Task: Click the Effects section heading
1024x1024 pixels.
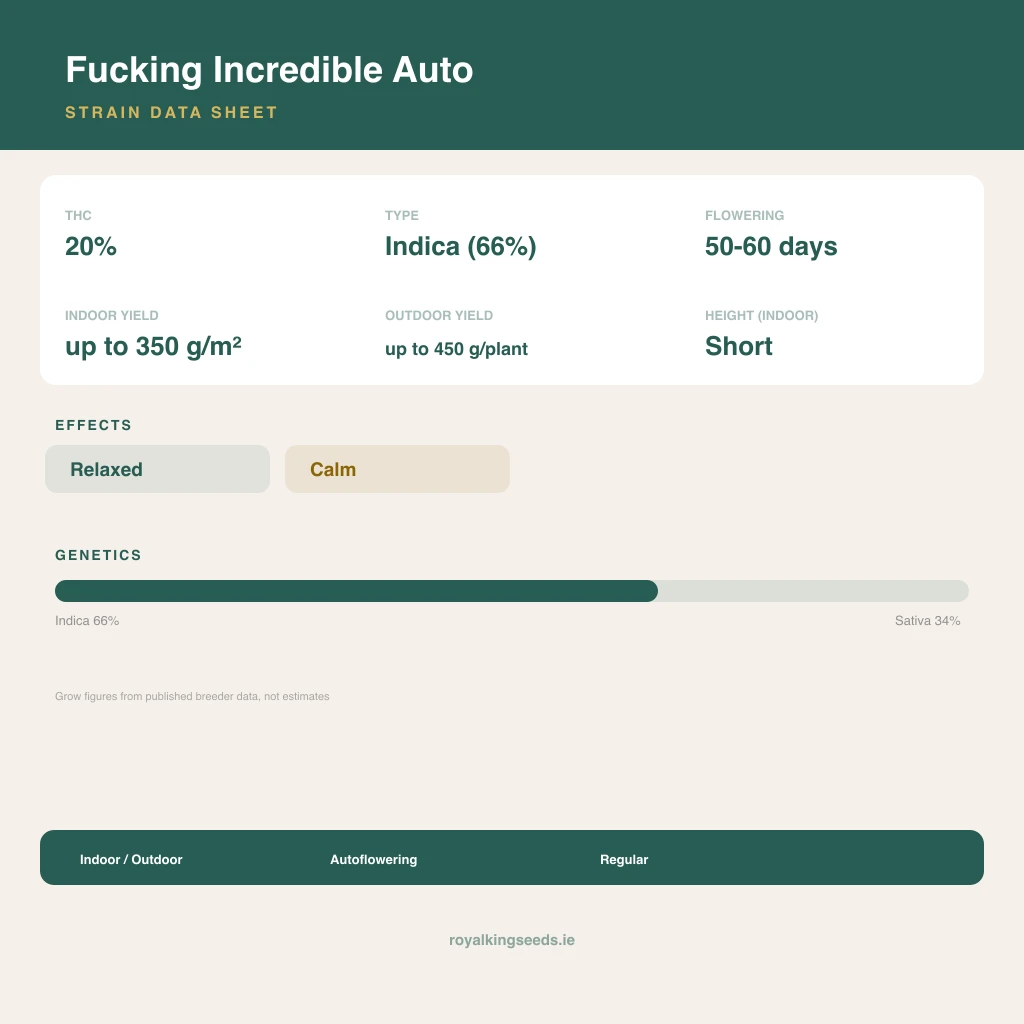Action: 93,425
